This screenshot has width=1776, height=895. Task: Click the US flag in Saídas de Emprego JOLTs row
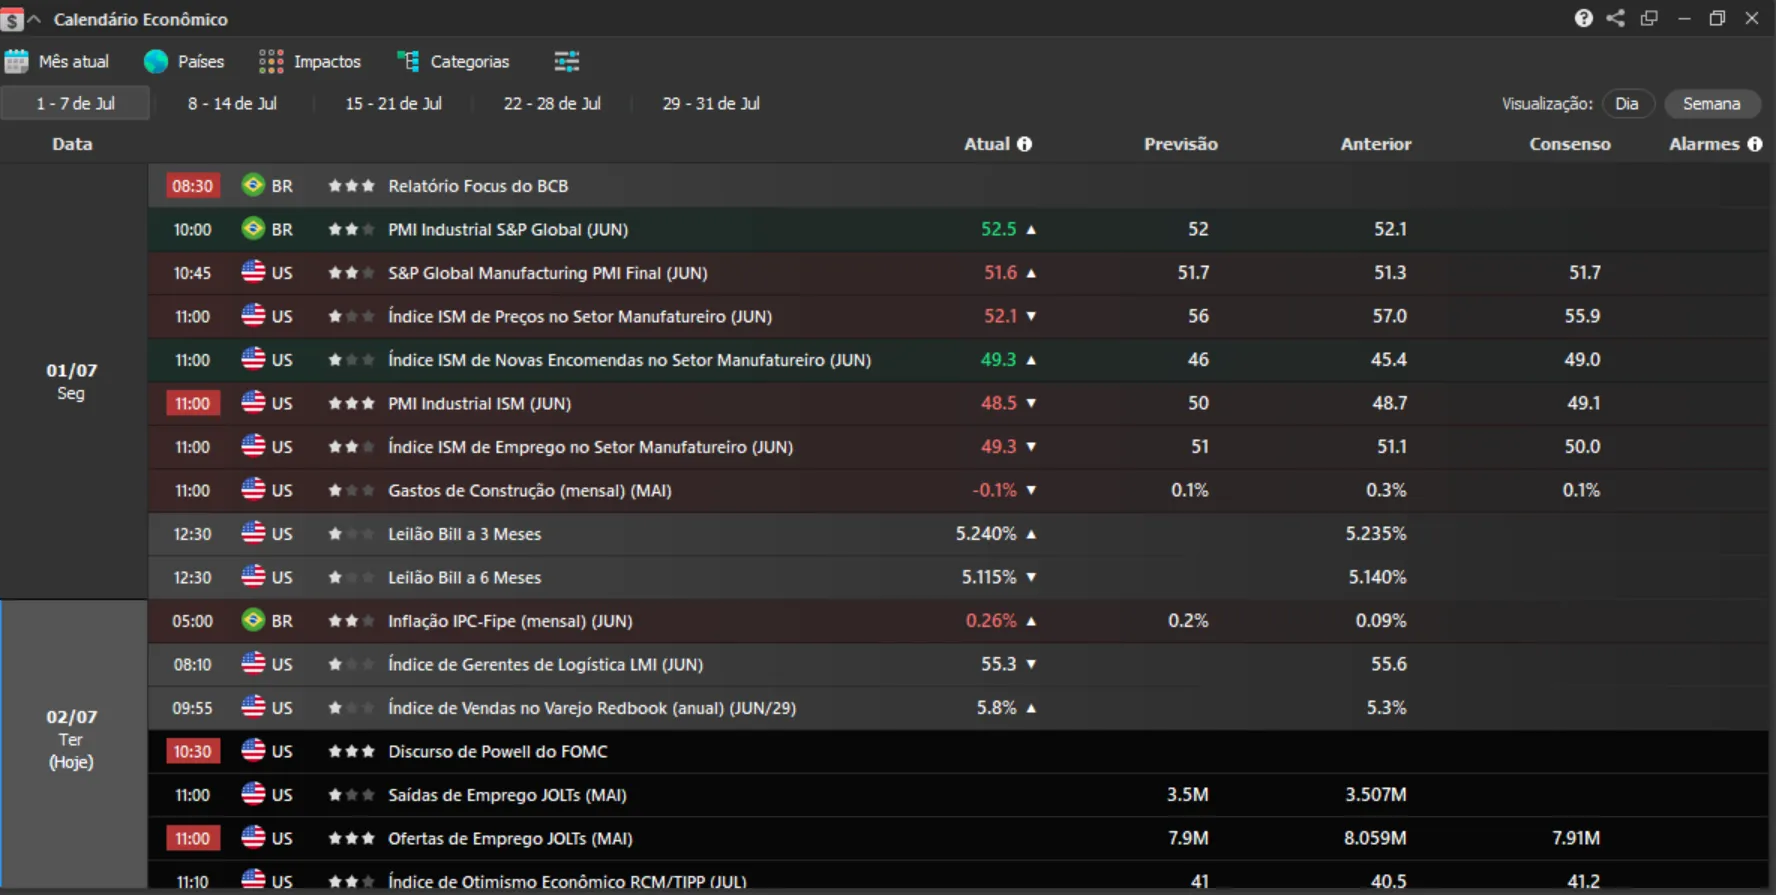(253, 794)
